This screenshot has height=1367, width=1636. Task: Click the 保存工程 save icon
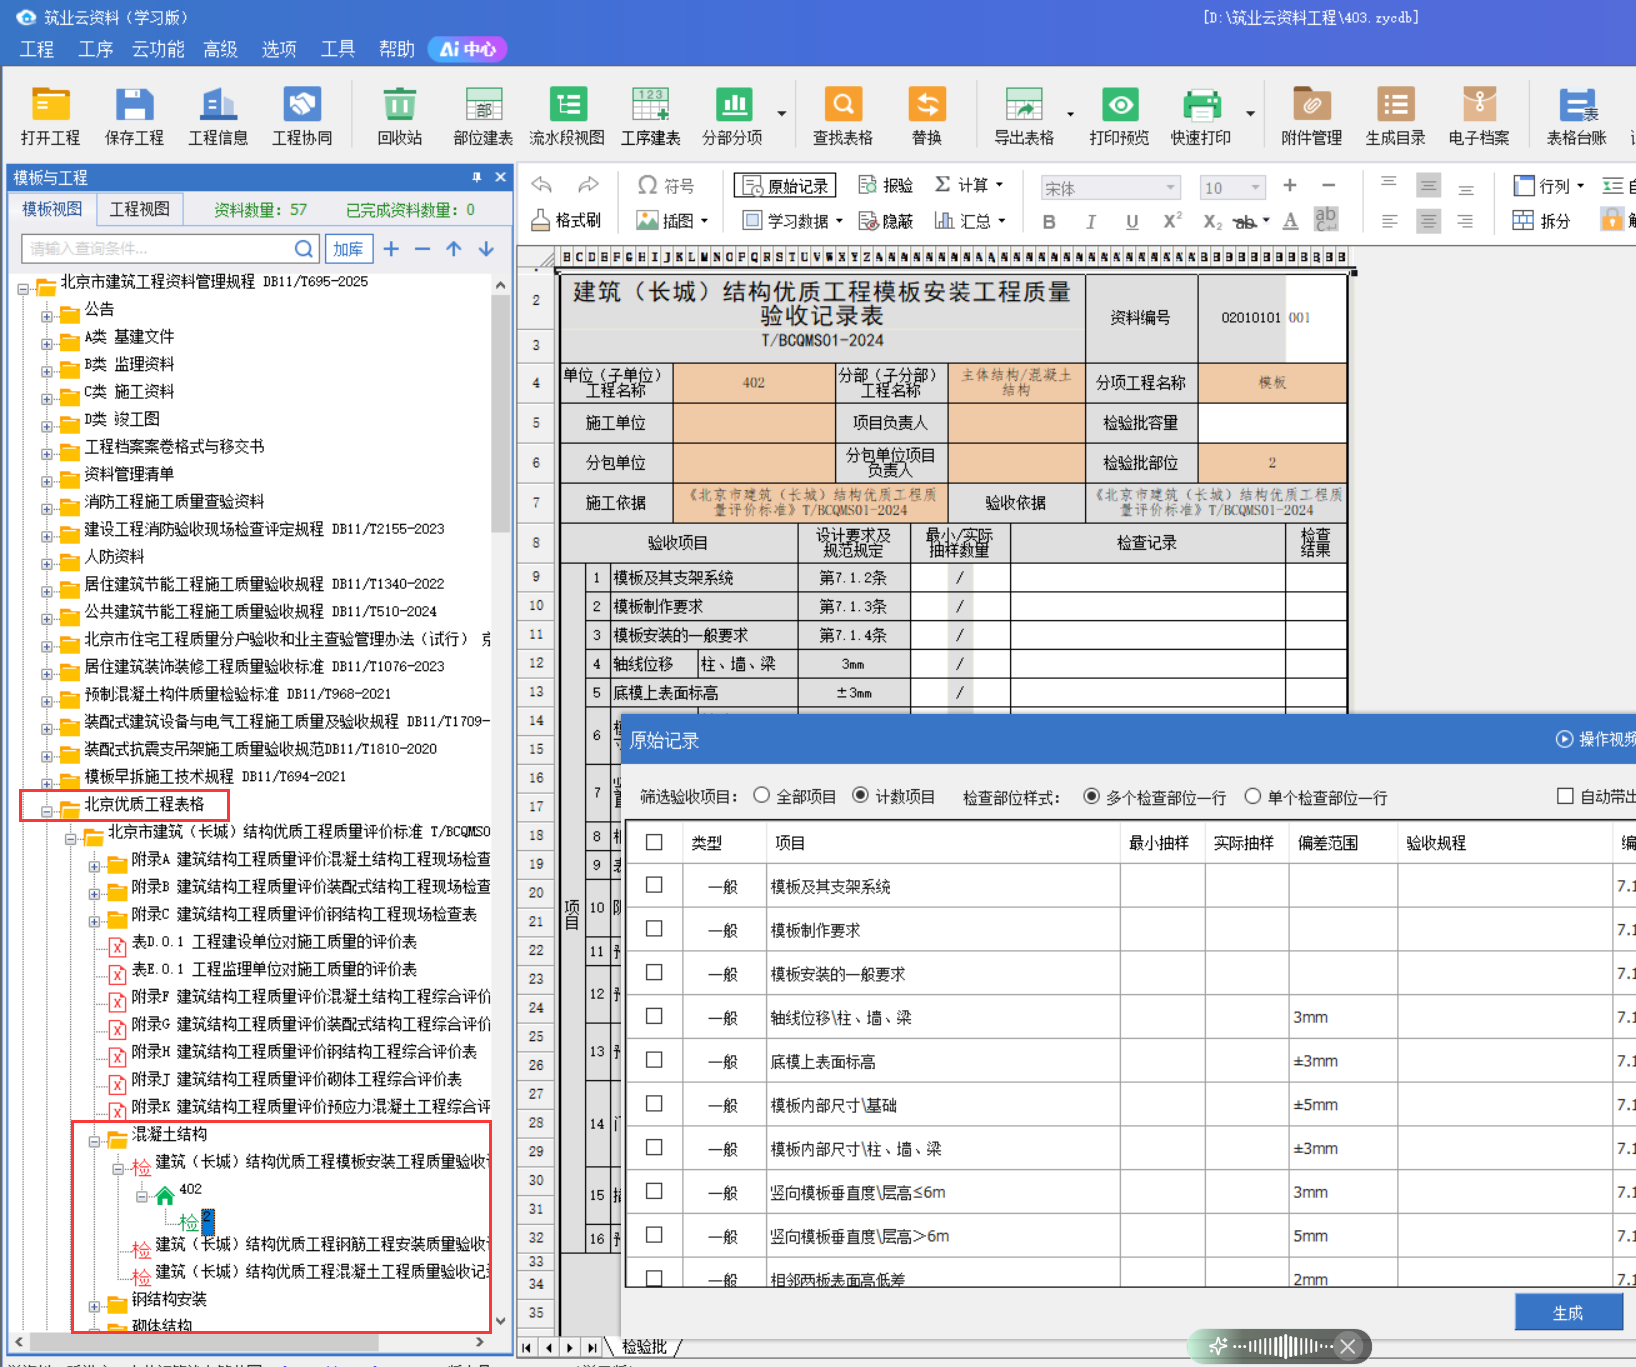134,105
